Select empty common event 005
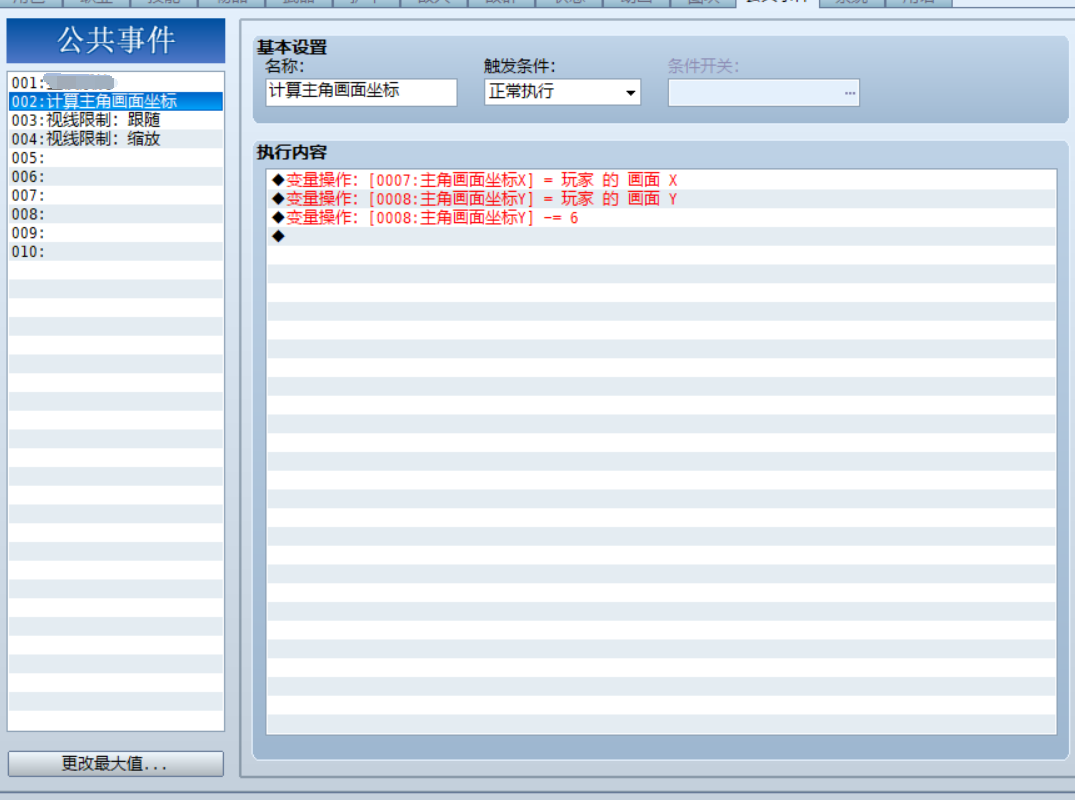Screen dimensions: 1075x800 pyautogui.click(x=116, y=158)
